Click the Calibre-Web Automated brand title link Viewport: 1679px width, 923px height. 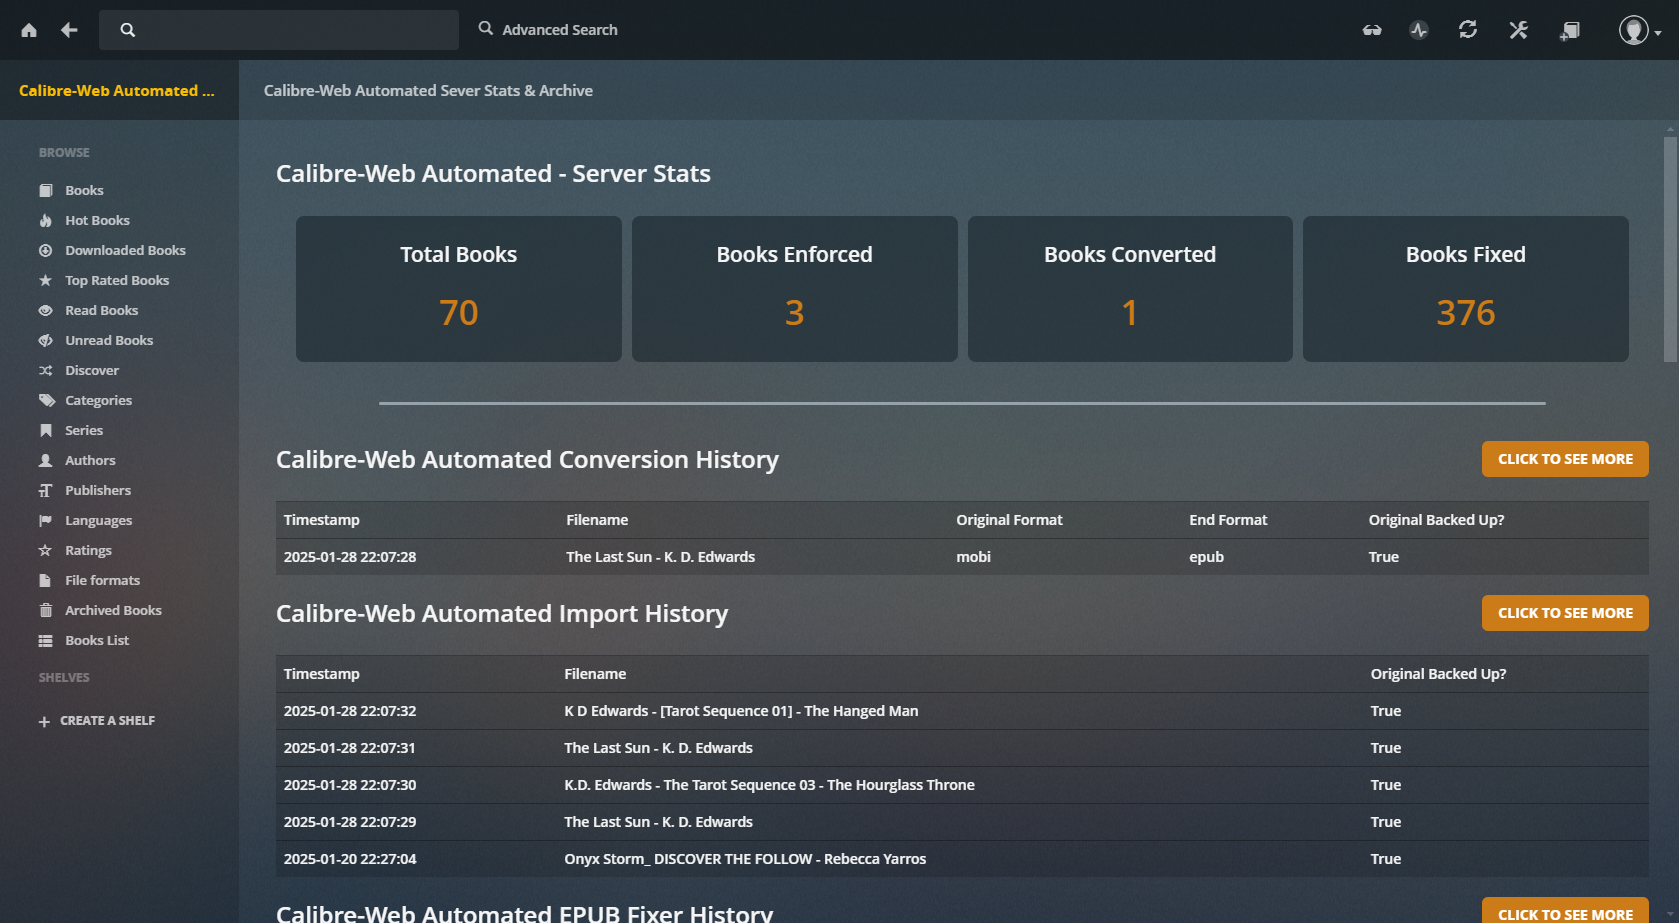(x=117, y=90)
